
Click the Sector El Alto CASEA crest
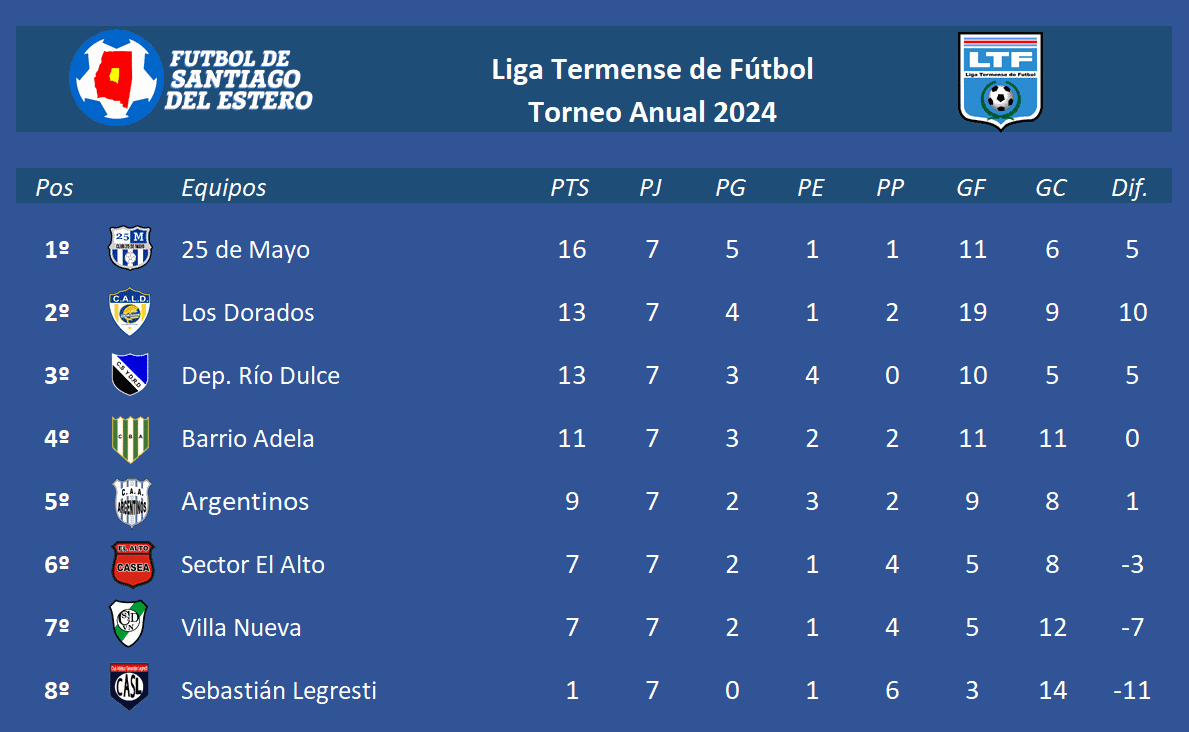point(133,564)
